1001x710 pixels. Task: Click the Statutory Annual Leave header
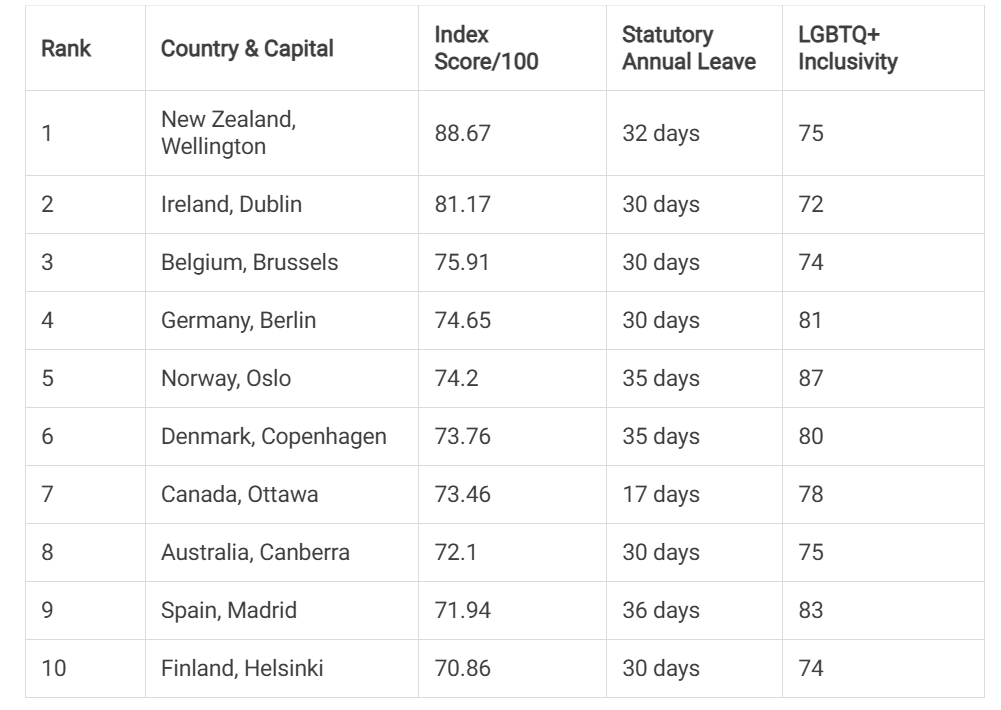[x=689, y=49]
